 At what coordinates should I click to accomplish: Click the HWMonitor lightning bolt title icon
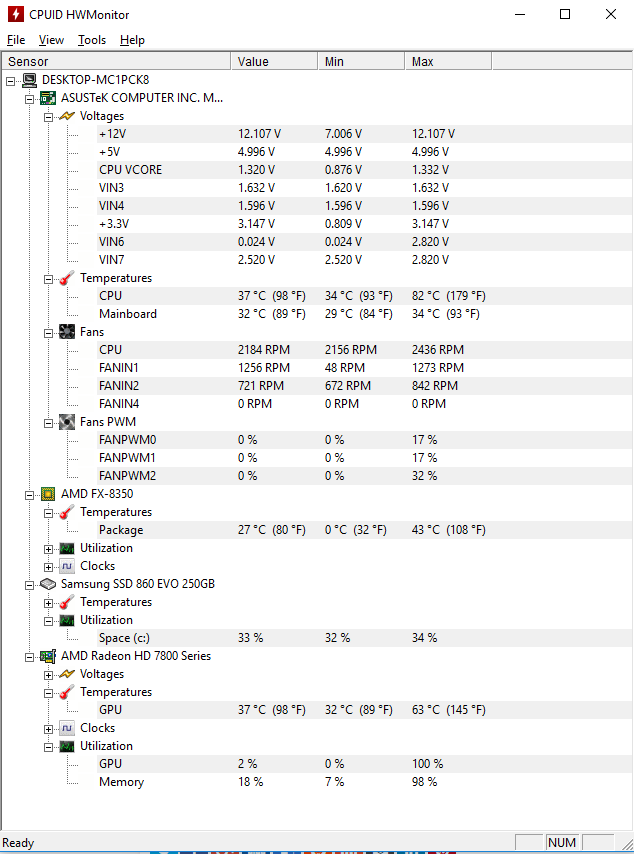click(x=14, y=15)
